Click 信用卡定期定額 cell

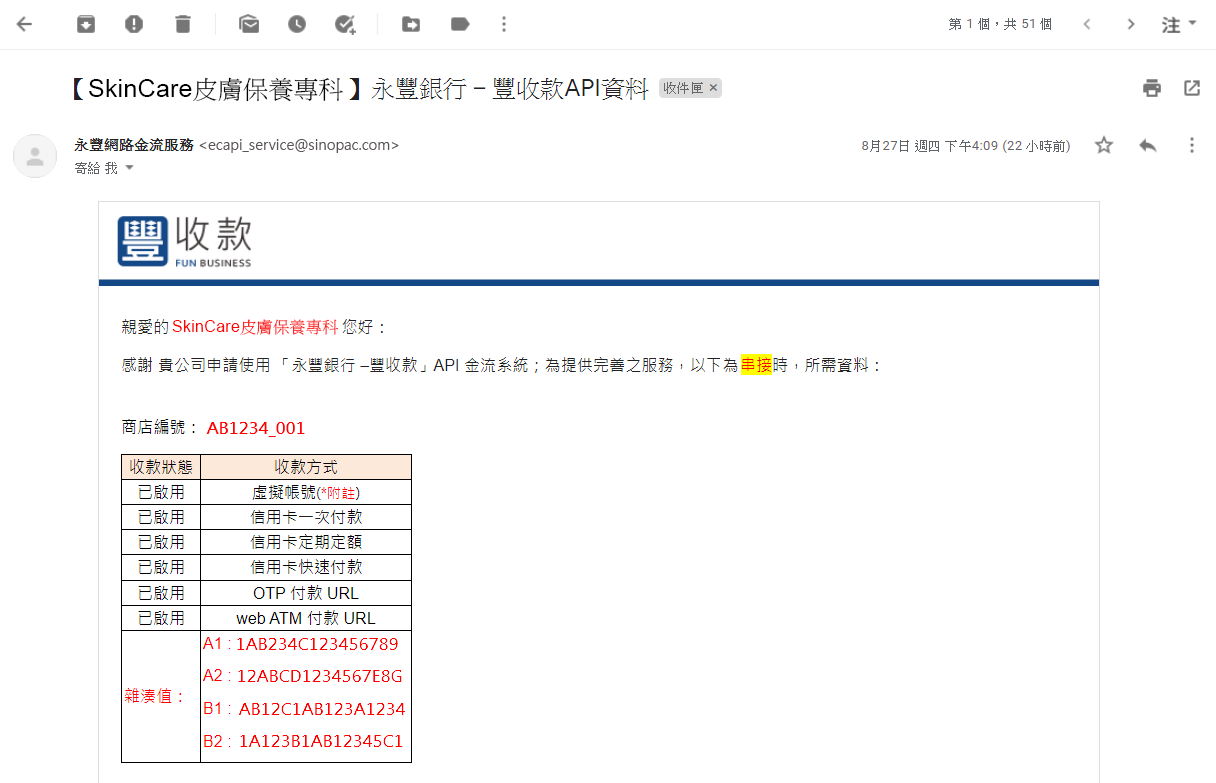point(306,542)
